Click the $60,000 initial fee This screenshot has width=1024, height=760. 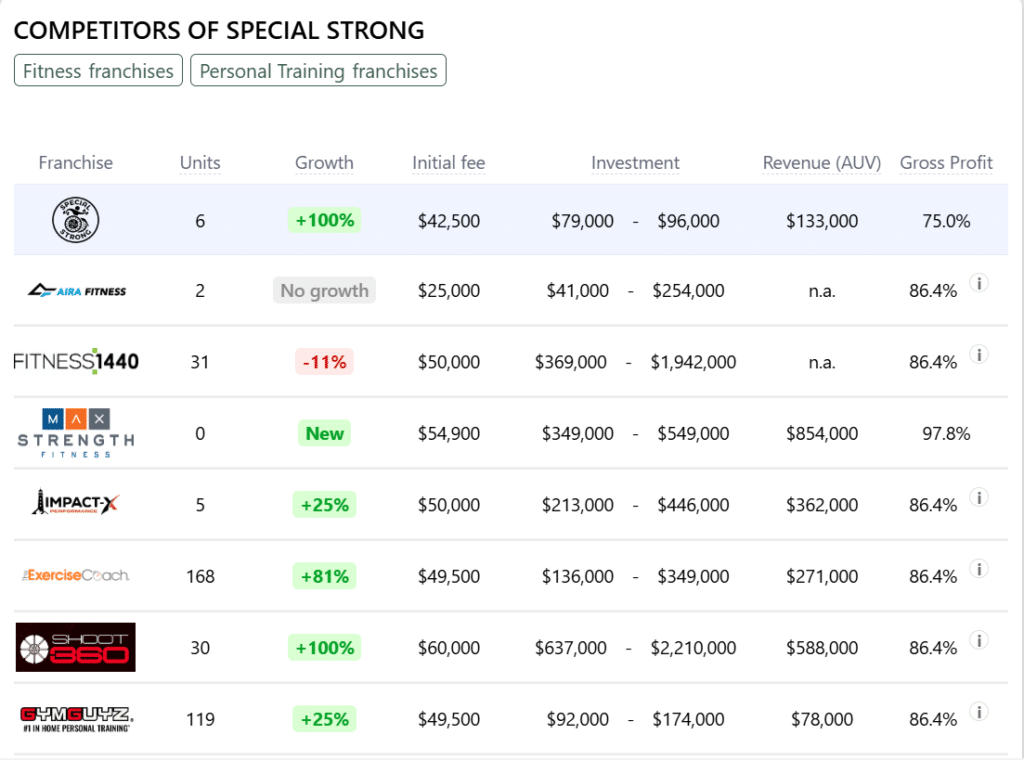click(449, 648)
